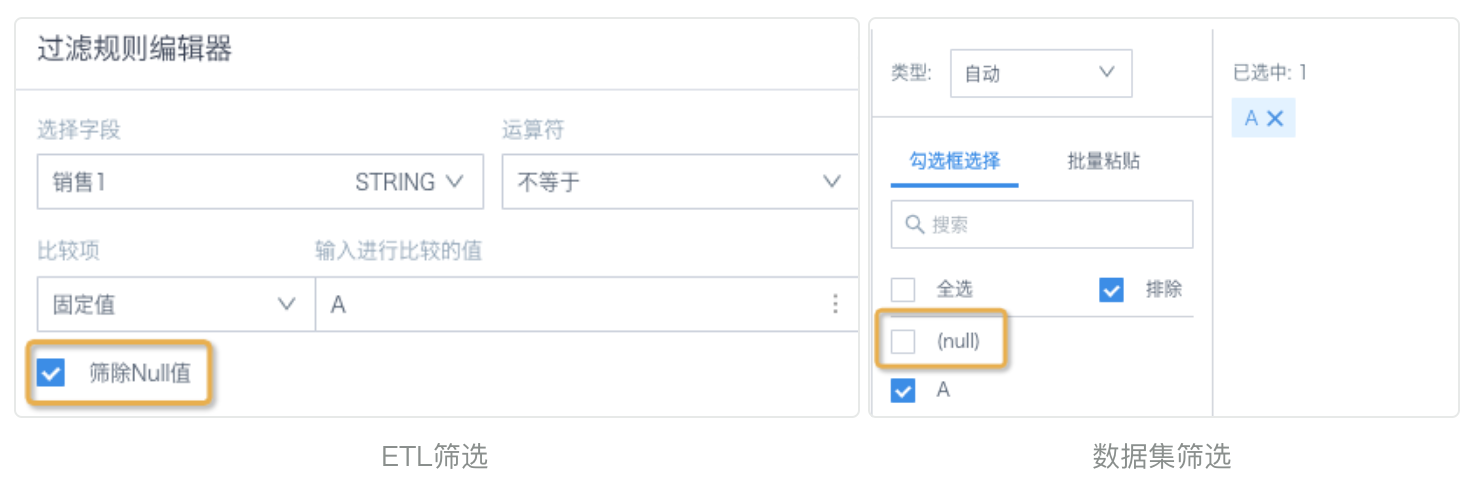Click the search magnifier icon
Screen dimensions: 1480x492
pos(913,225)
